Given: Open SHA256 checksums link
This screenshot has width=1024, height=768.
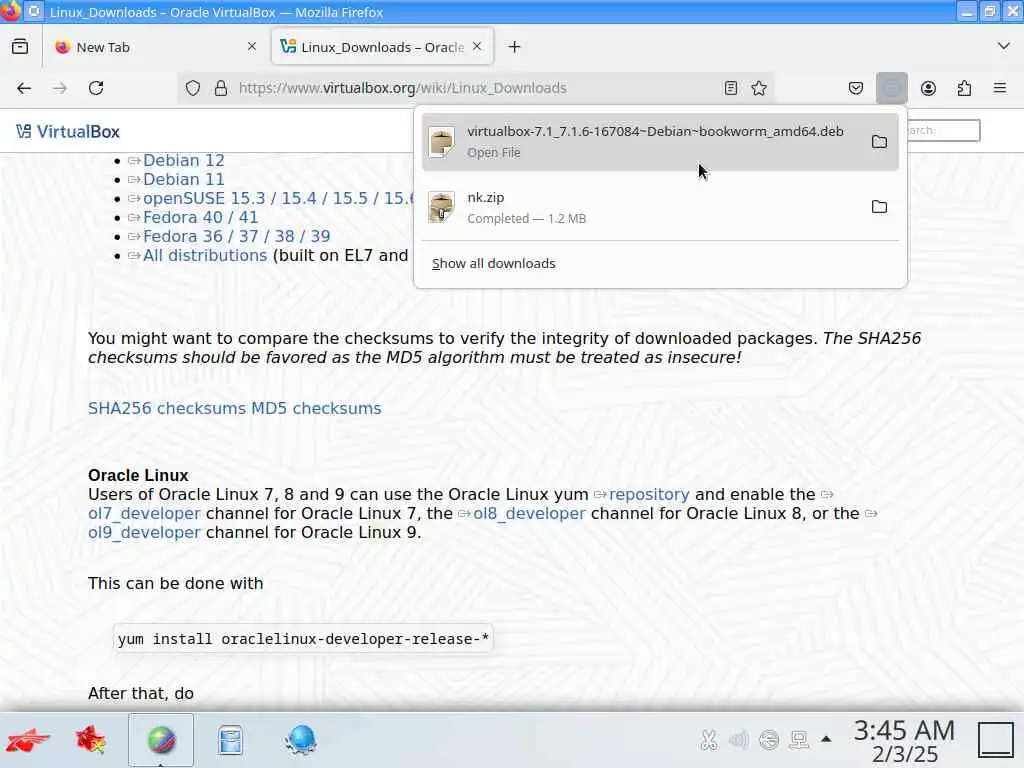Looking at the screenshot, I should [x=167, y=408].
